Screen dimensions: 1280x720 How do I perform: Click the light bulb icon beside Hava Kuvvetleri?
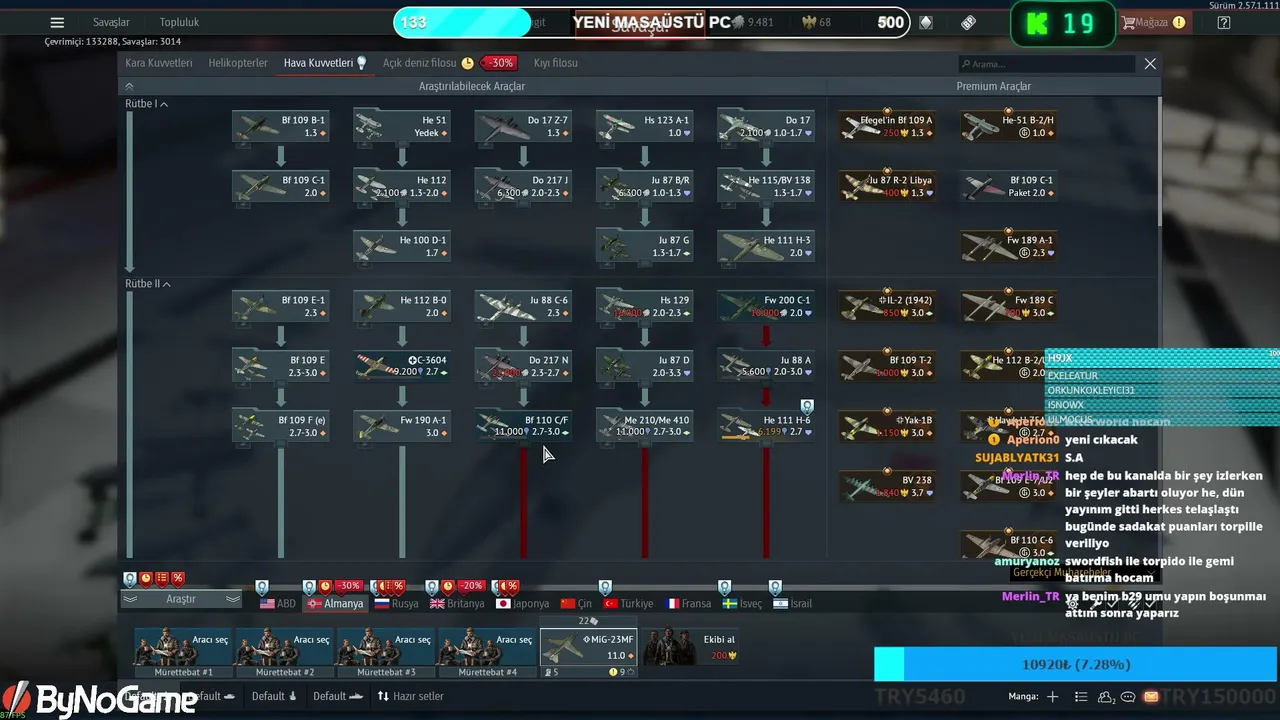click(362, 63)
